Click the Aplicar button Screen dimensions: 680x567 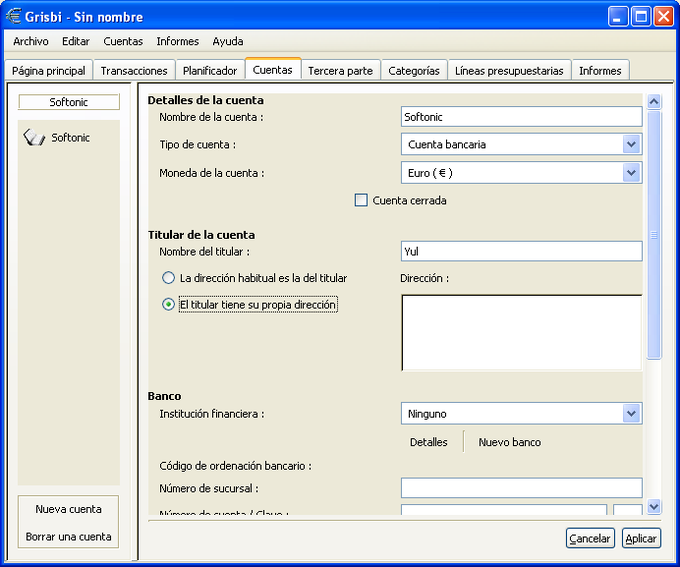641,538
